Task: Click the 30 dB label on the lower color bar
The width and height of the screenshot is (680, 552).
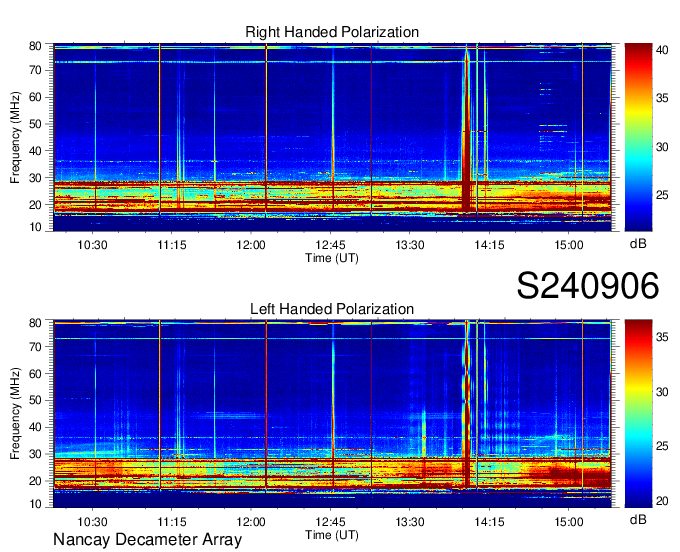Action: click(662, 392)
